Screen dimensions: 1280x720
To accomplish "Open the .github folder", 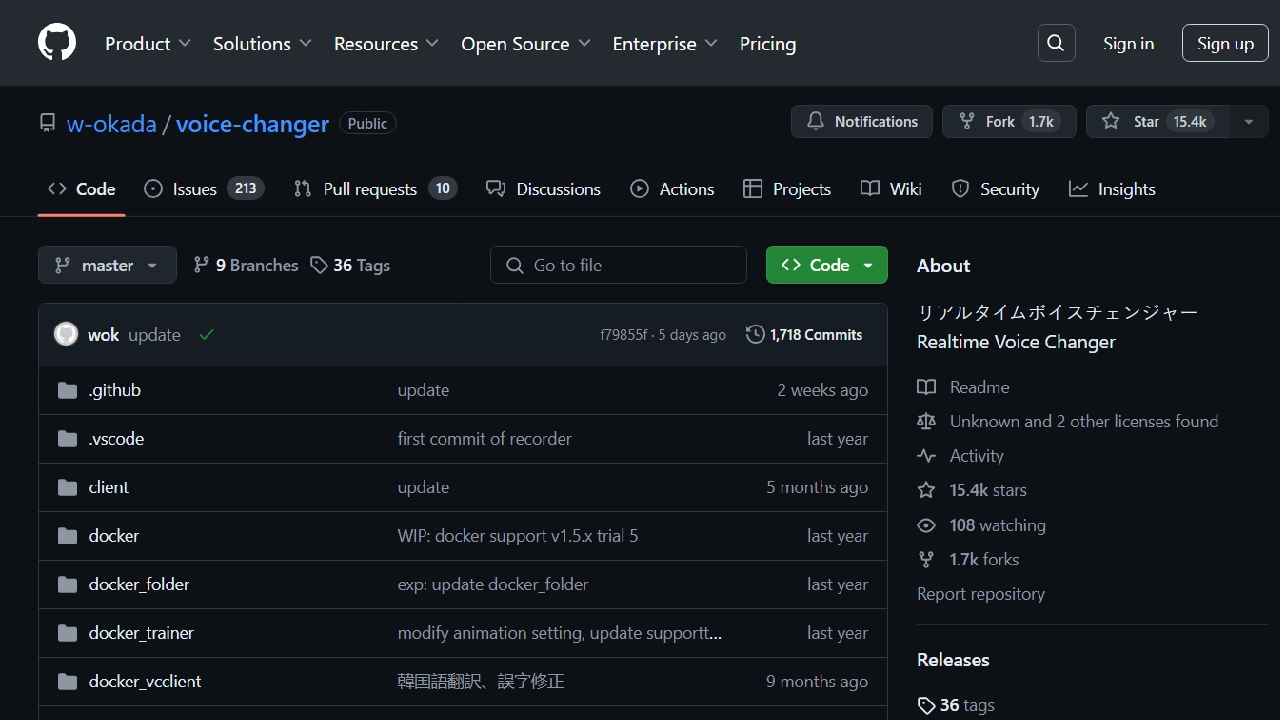I will click(114, 390).
